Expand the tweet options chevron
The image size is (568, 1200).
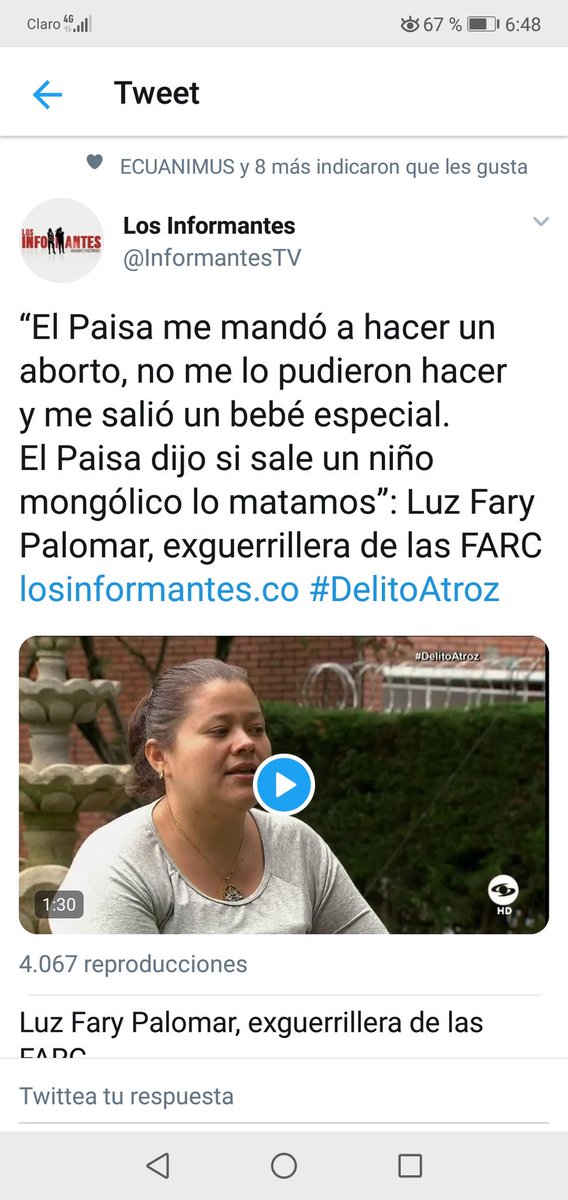tap(541, 222)
